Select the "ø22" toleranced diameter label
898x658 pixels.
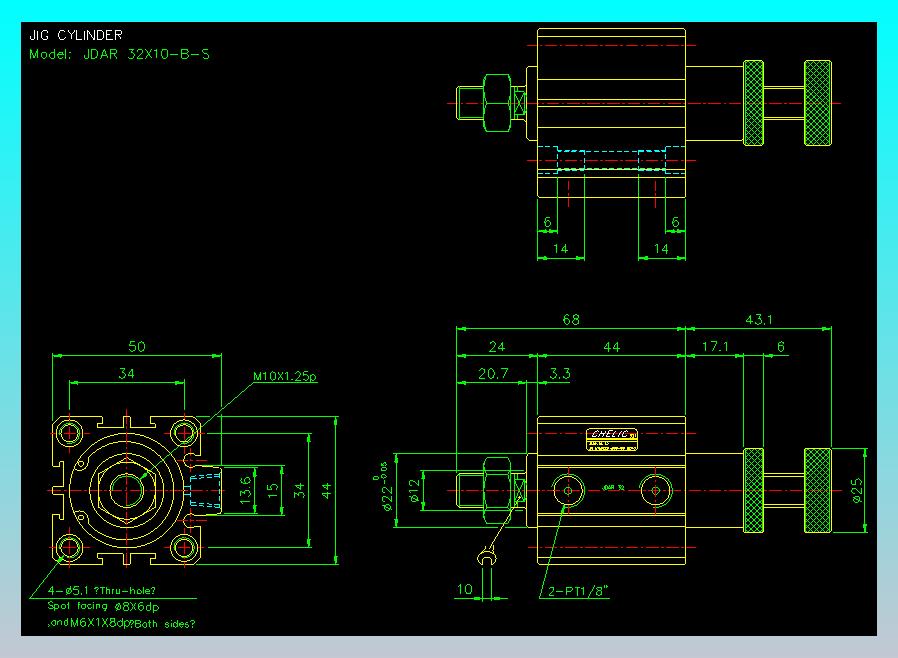coord(385,487)
